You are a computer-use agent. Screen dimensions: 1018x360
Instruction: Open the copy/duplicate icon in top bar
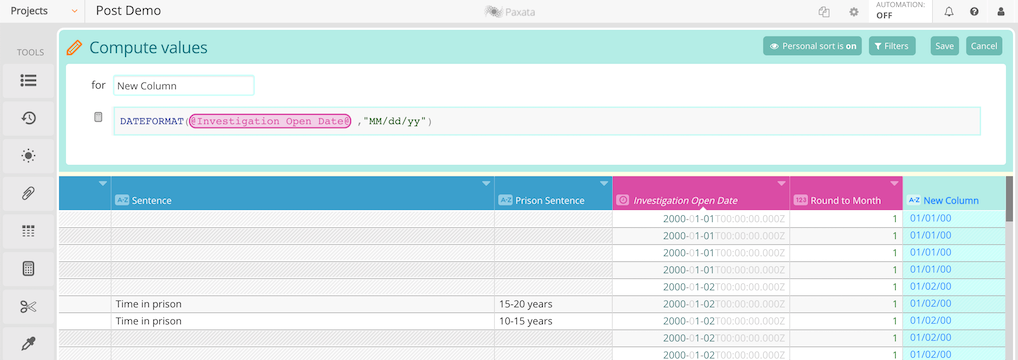[x=825, y=12]
